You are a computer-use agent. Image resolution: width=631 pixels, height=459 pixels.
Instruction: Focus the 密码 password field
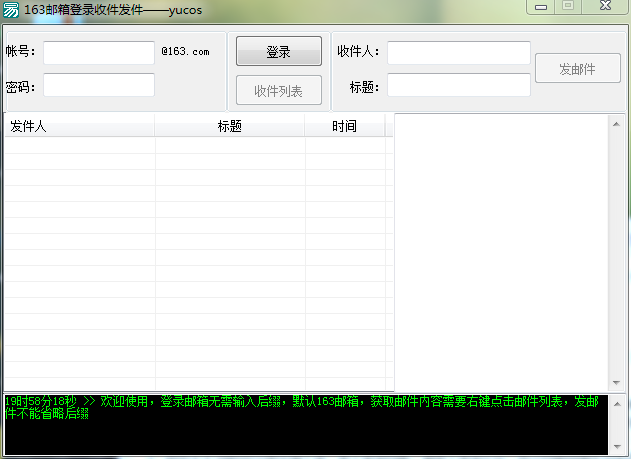(x=98, y=86)
